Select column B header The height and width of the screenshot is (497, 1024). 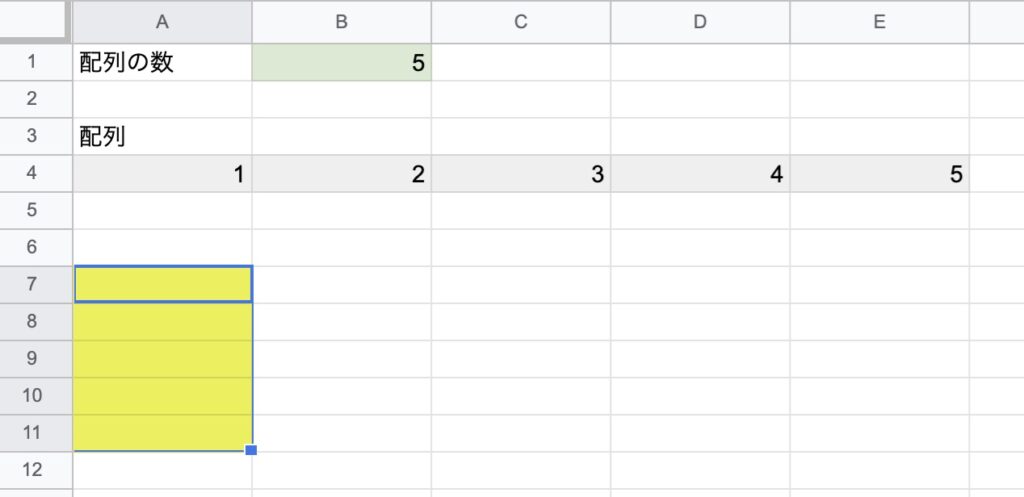point(342,22)
